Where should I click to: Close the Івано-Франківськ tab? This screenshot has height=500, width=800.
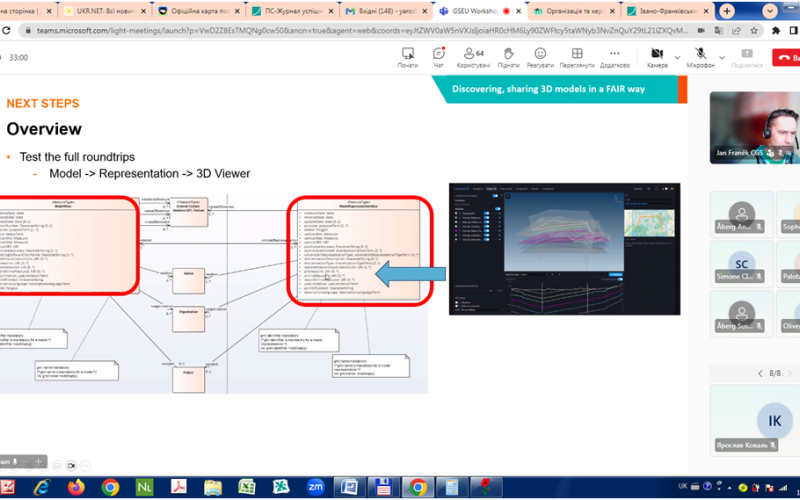tap(707, 11)
